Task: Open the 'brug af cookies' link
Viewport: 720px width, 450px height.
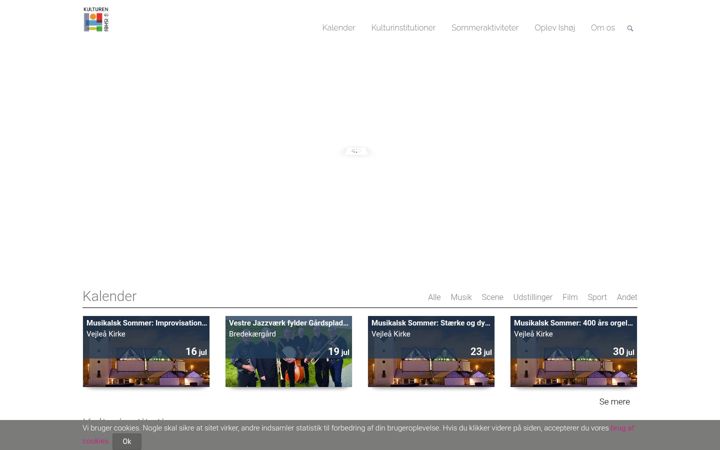Action: coord(622,428)
